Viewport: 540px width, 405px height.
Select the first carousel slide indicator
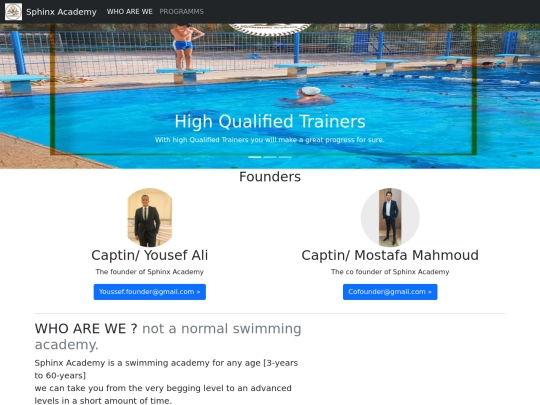point(255,157)
